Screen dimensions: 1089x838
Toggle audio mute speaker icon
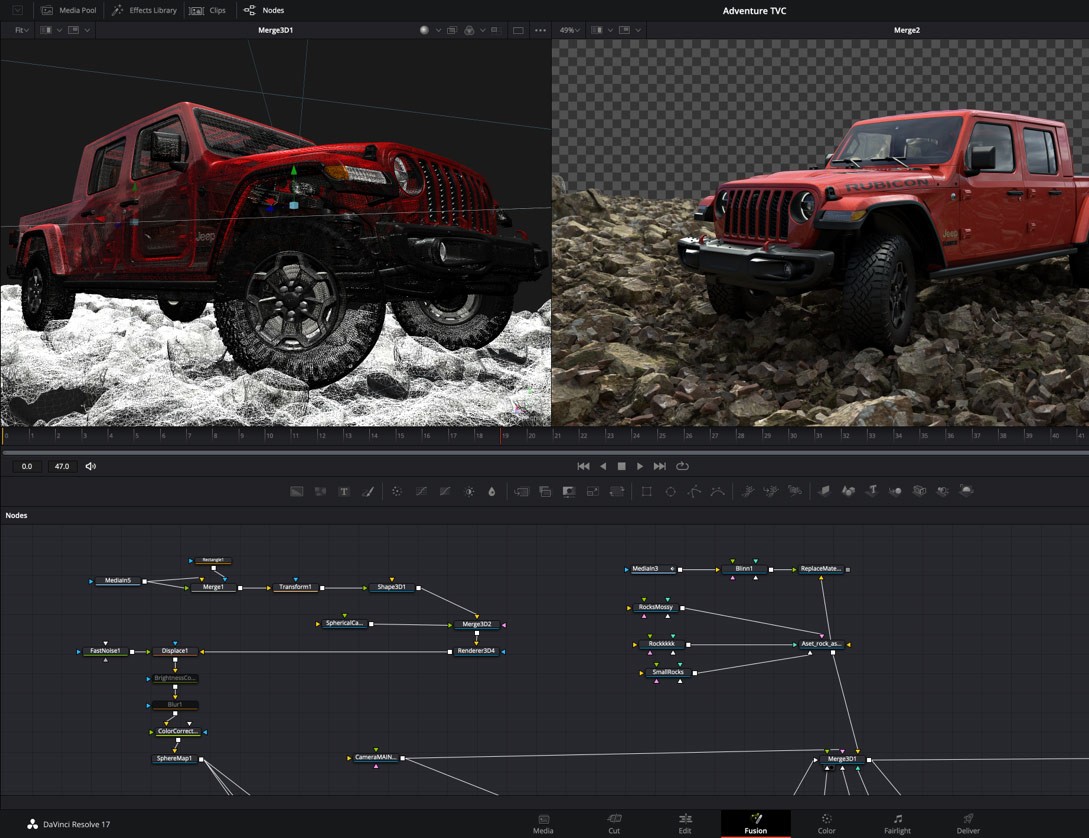(x=91, y=466)
